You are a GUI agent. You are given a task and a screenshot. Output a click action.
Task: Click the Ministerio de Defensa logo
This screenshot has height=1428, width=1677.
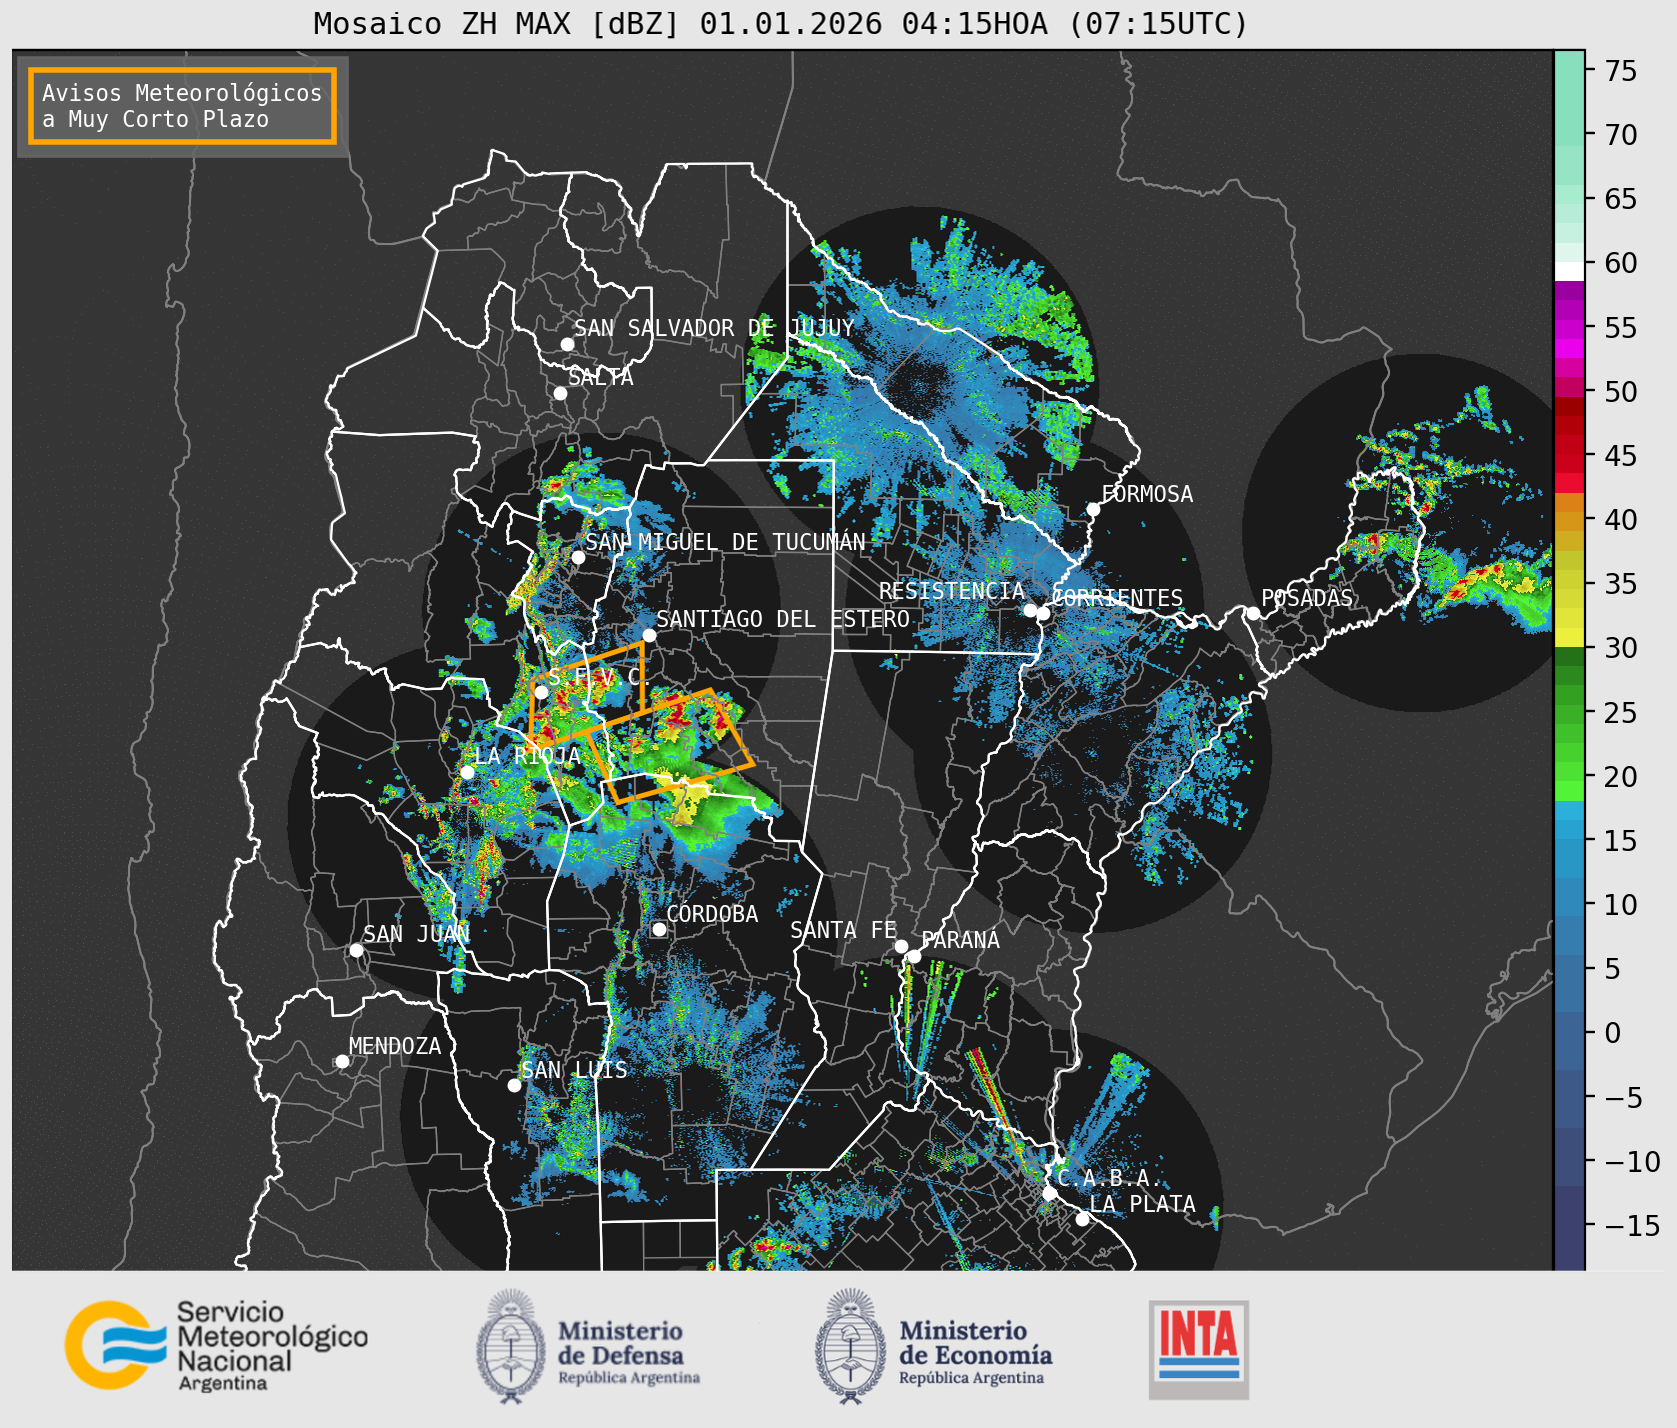pos(588,1346)
